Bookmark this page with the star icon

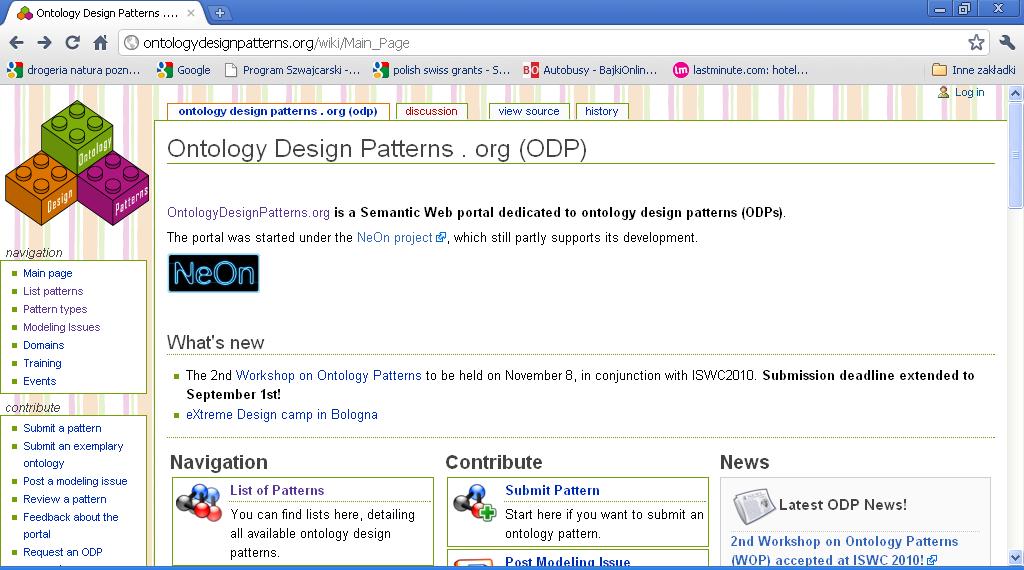pos(976,43)
